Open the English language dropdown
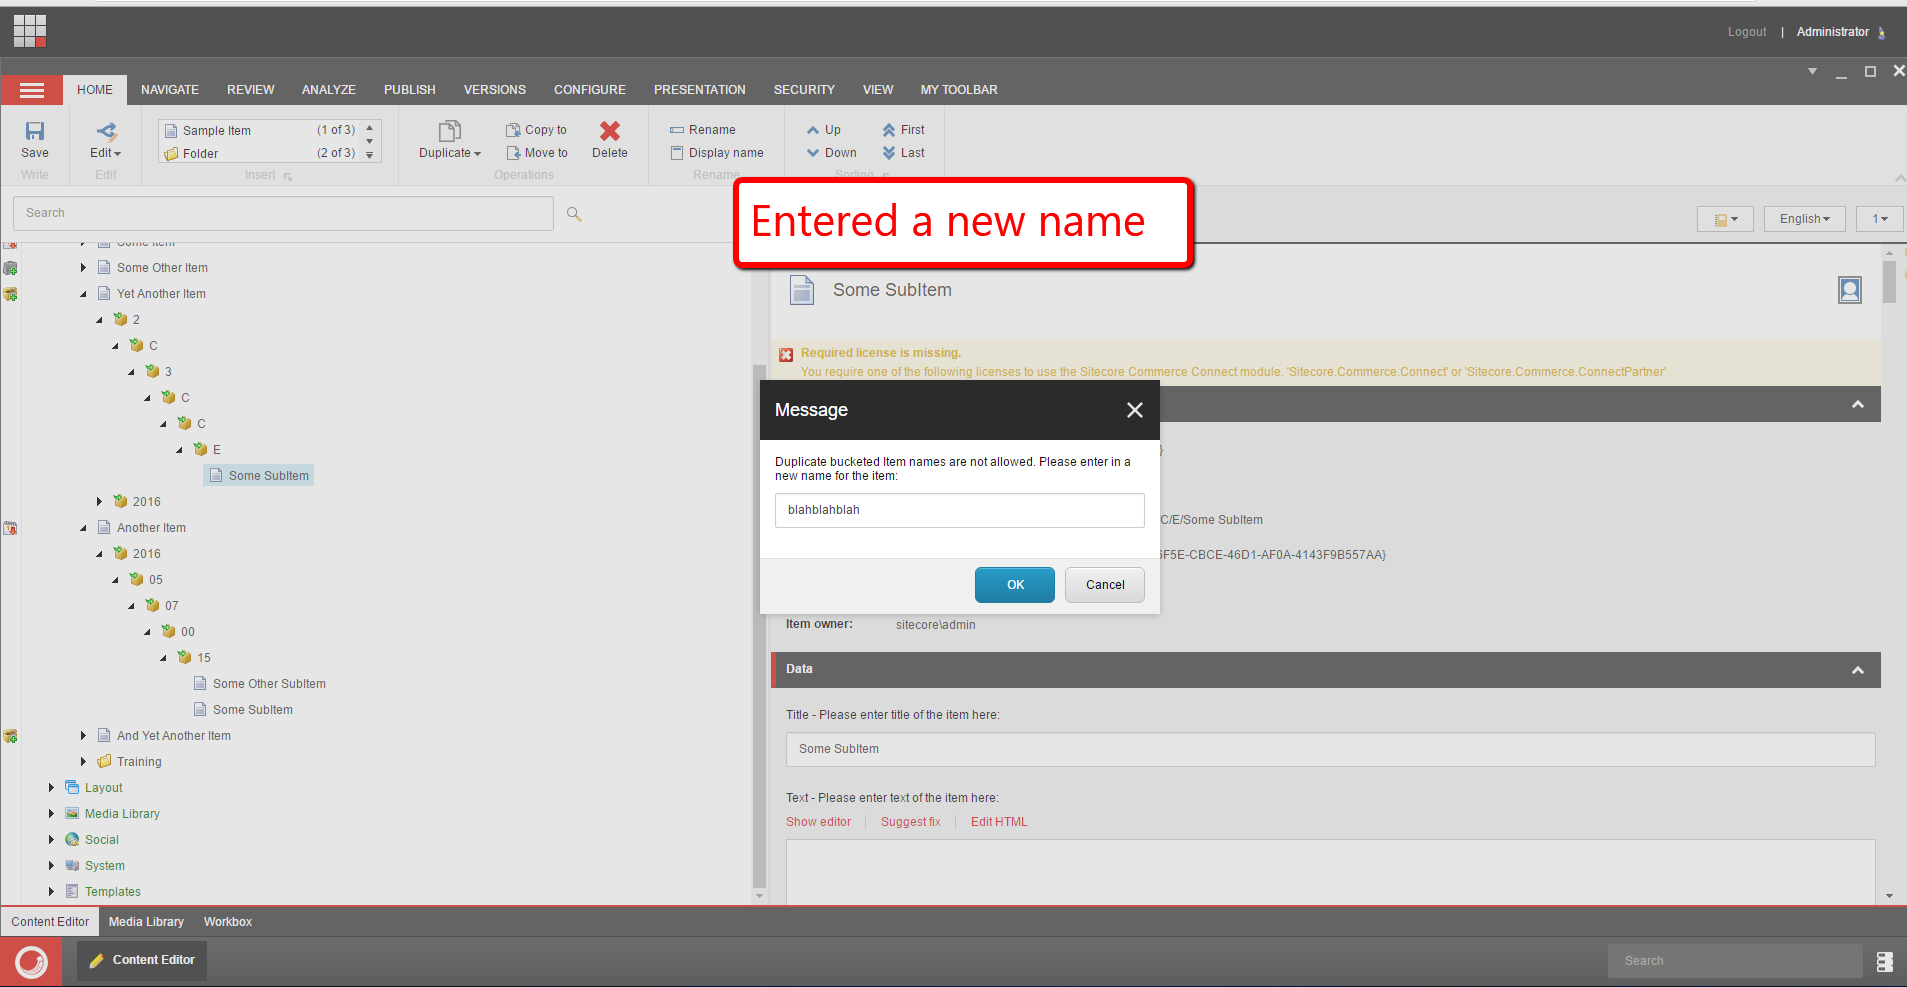Image resolution: width=1907 pixels, height=987 pixels. [x=1804, y=219]
